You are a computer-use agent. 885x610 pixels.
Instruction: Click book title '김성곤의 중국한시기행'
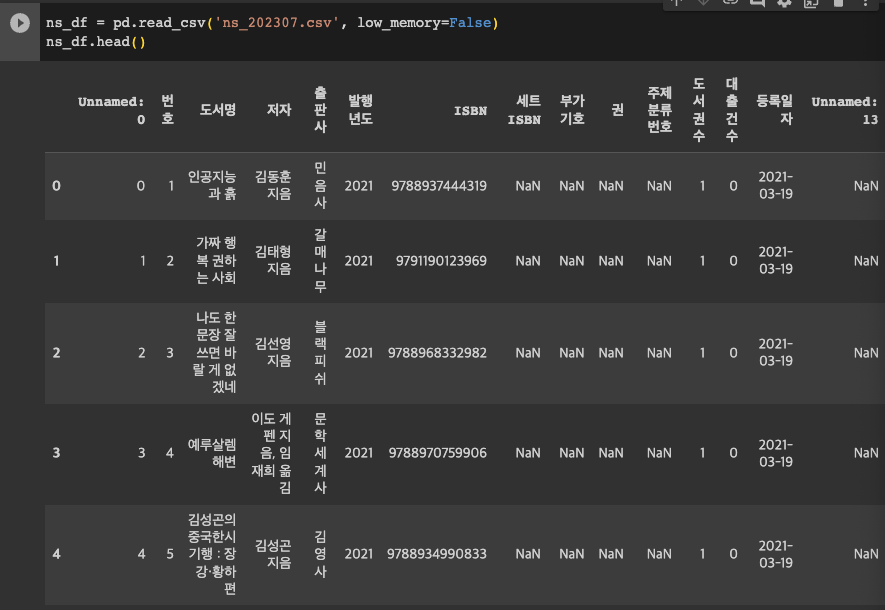click(212, 554)
